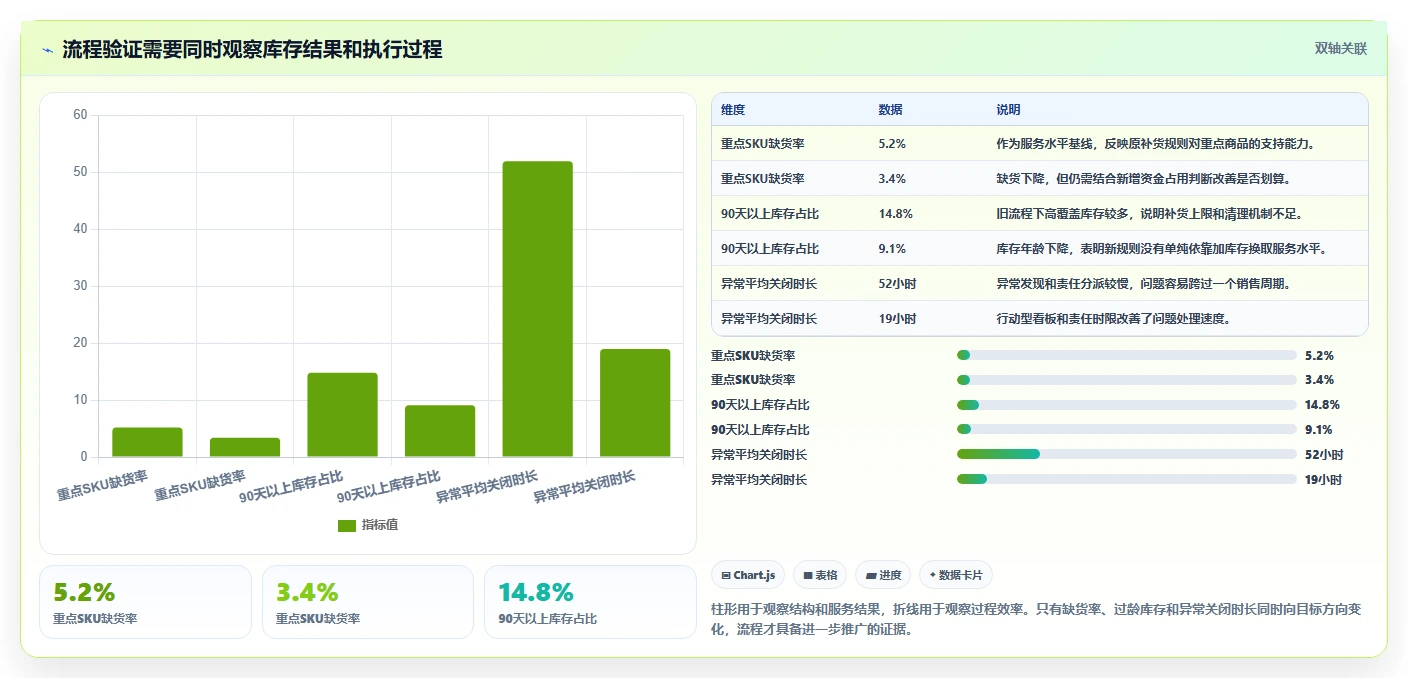Toggle the 指标值 legend color box
The width and height of the screenshot is (1408, 678).
(347, 525)
